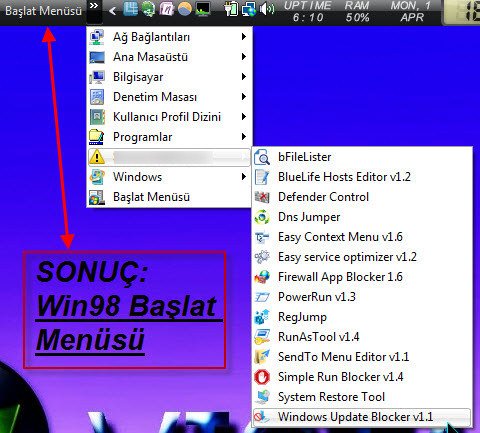The height and width of the screenshot is (433, 480).
Task: Click the blue grid tray icon
Action: coord(131,9)
